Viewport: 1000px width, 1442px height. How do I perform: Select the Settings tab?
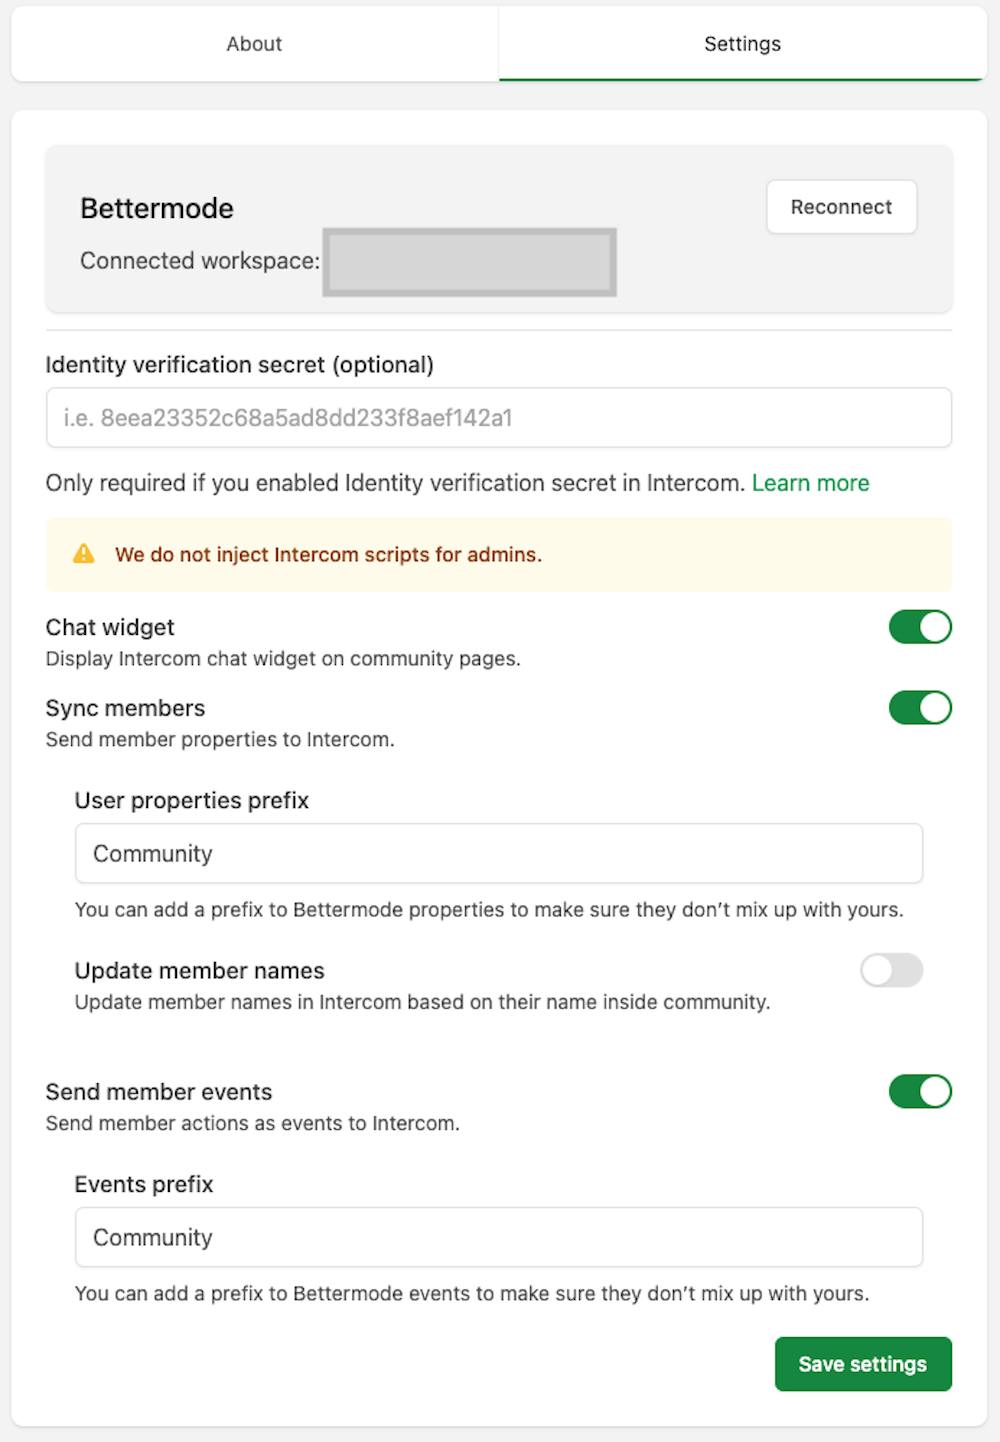click(742, 44)
